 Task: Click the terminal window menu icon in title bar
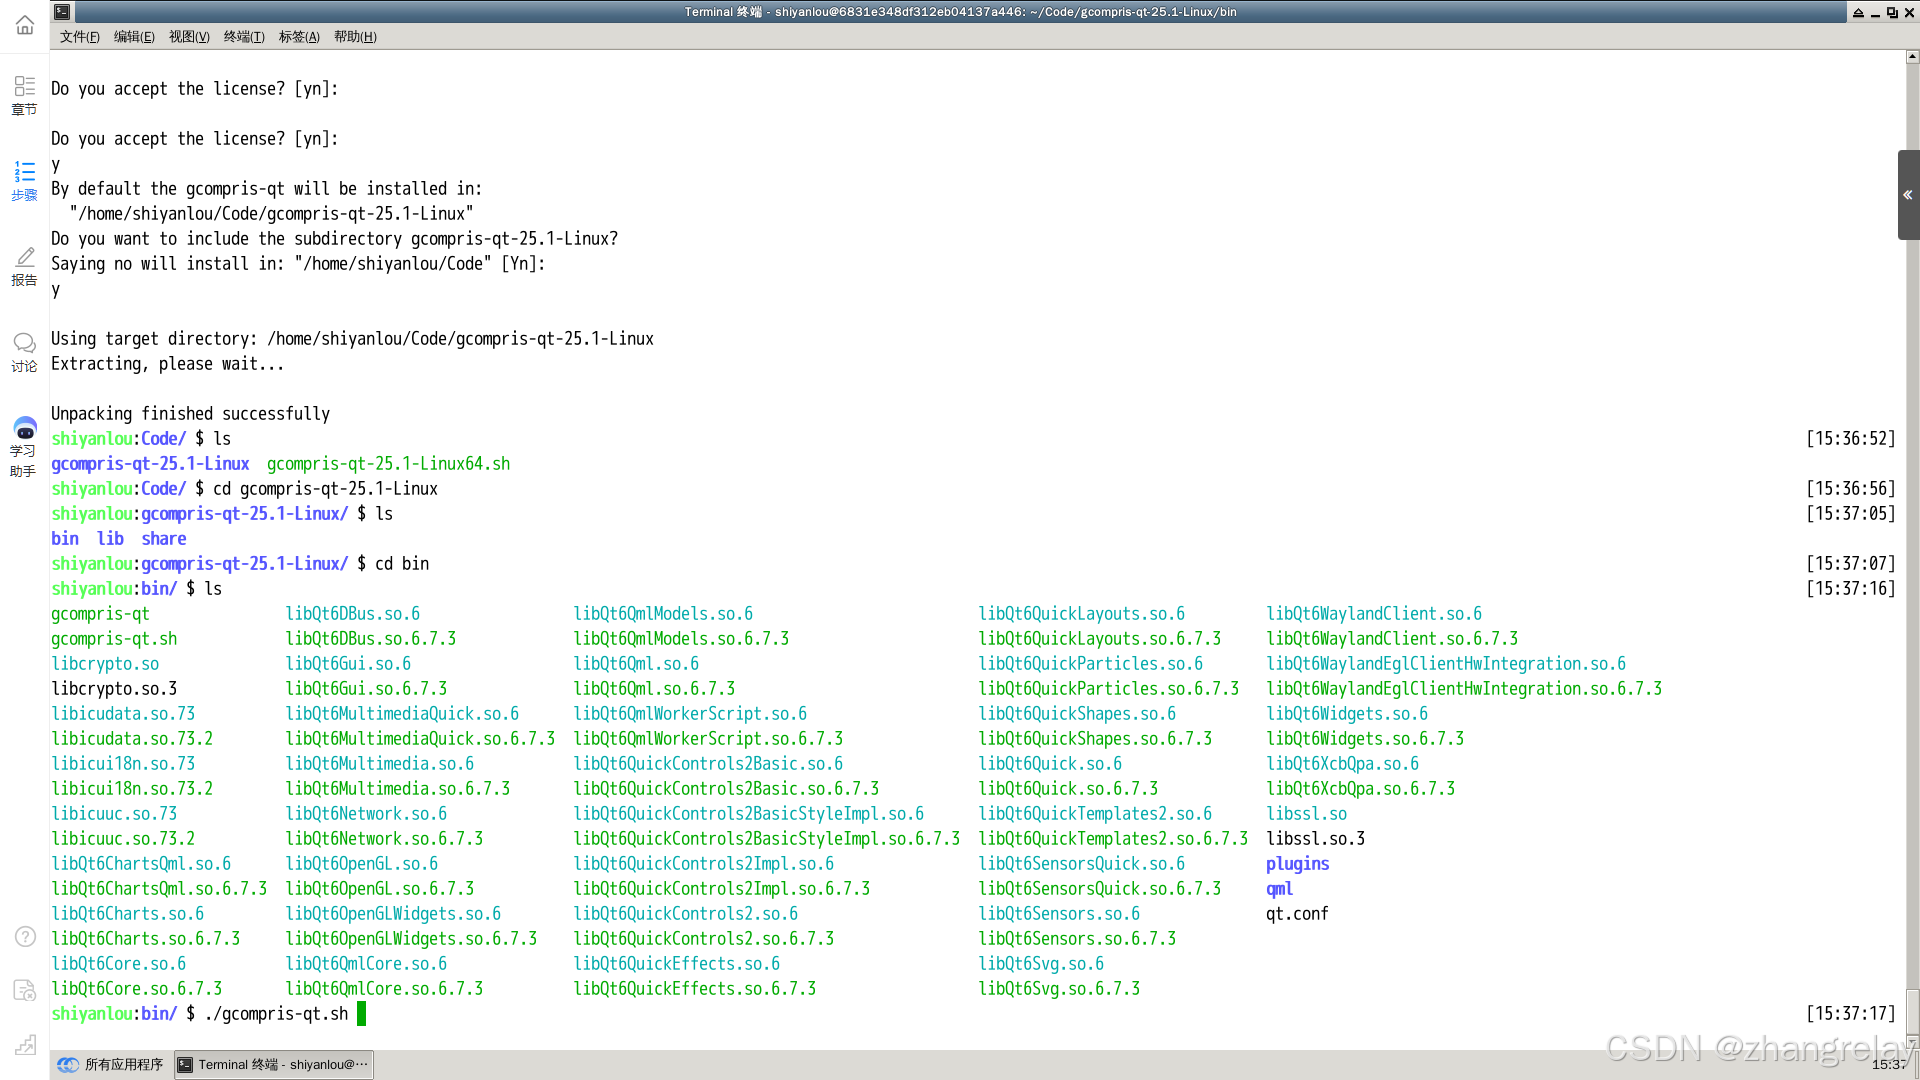[x=62, y=12]
